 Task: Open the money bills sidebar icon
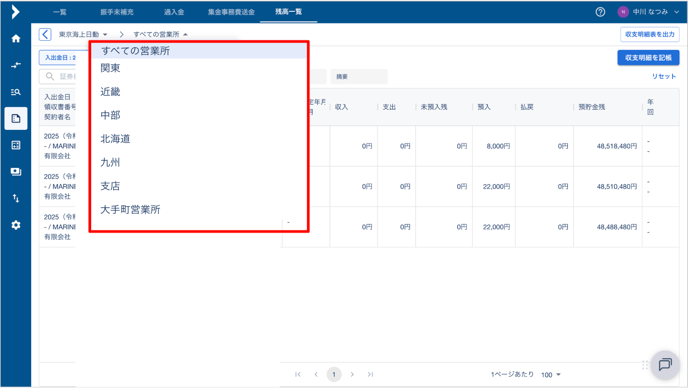(16, 172)
